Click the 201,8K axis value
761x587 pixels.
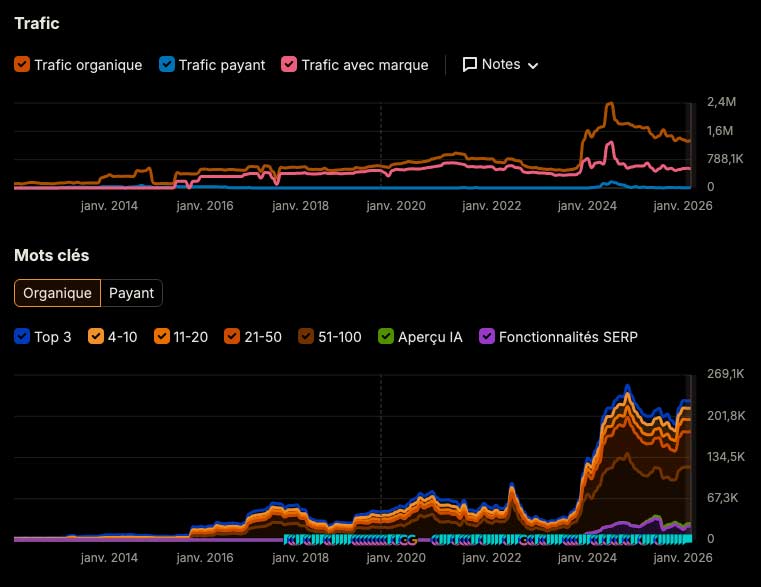(x=726, y=416)
